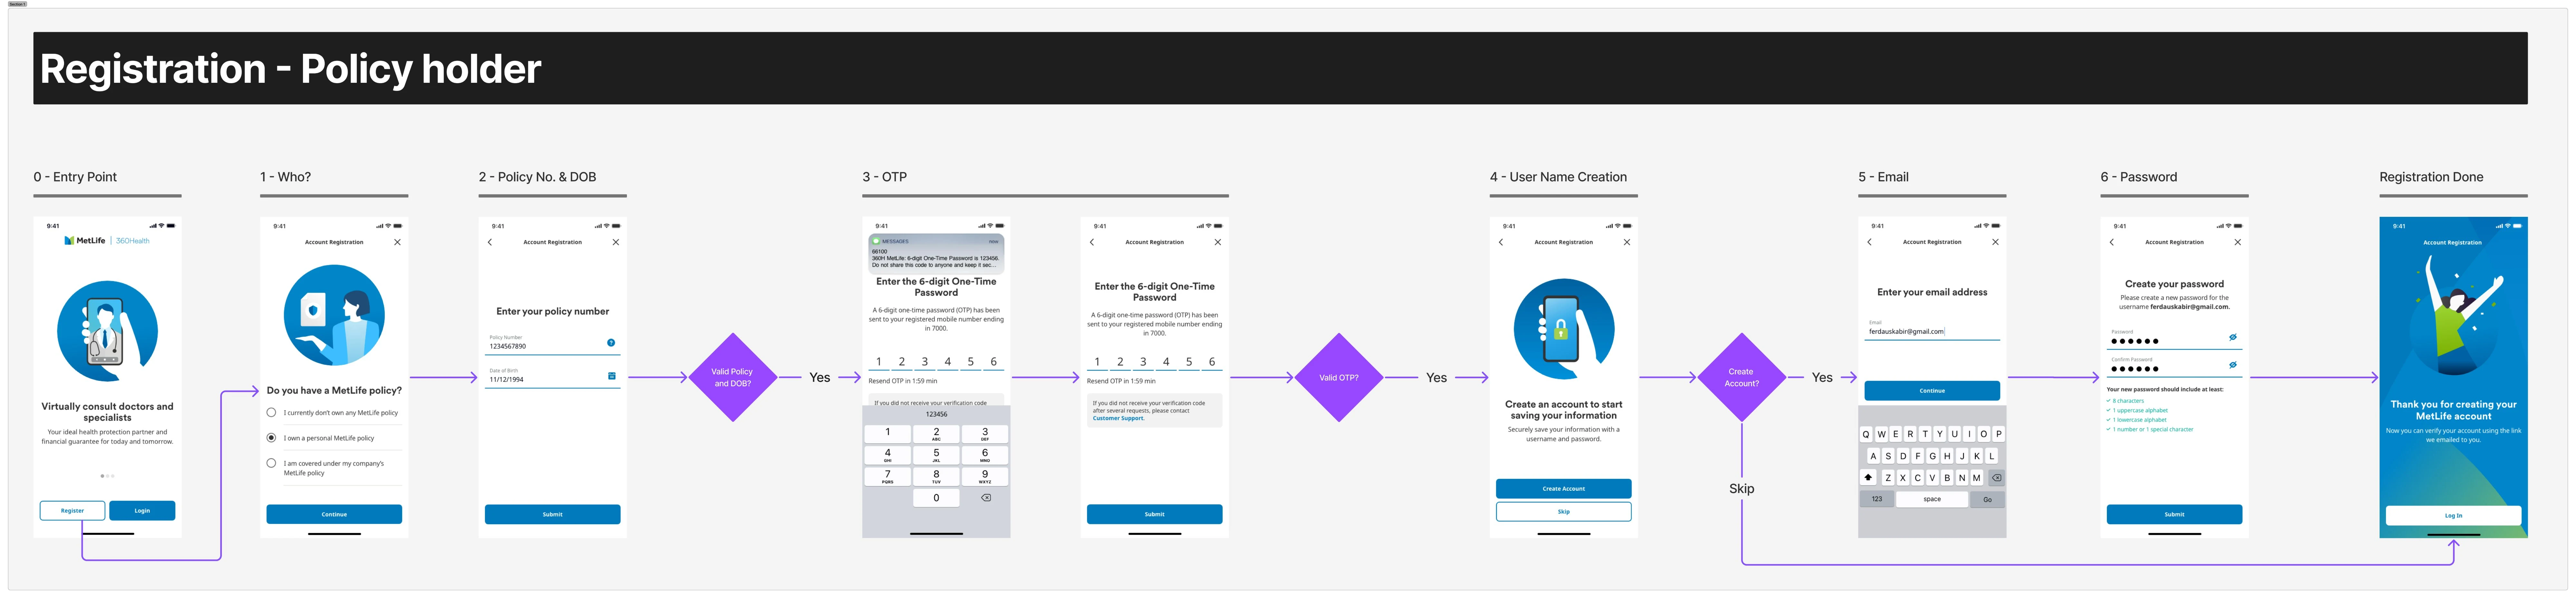2576x598 pixels.
Task: Click the Customer Support link
Action: [x=1118, y=418]
